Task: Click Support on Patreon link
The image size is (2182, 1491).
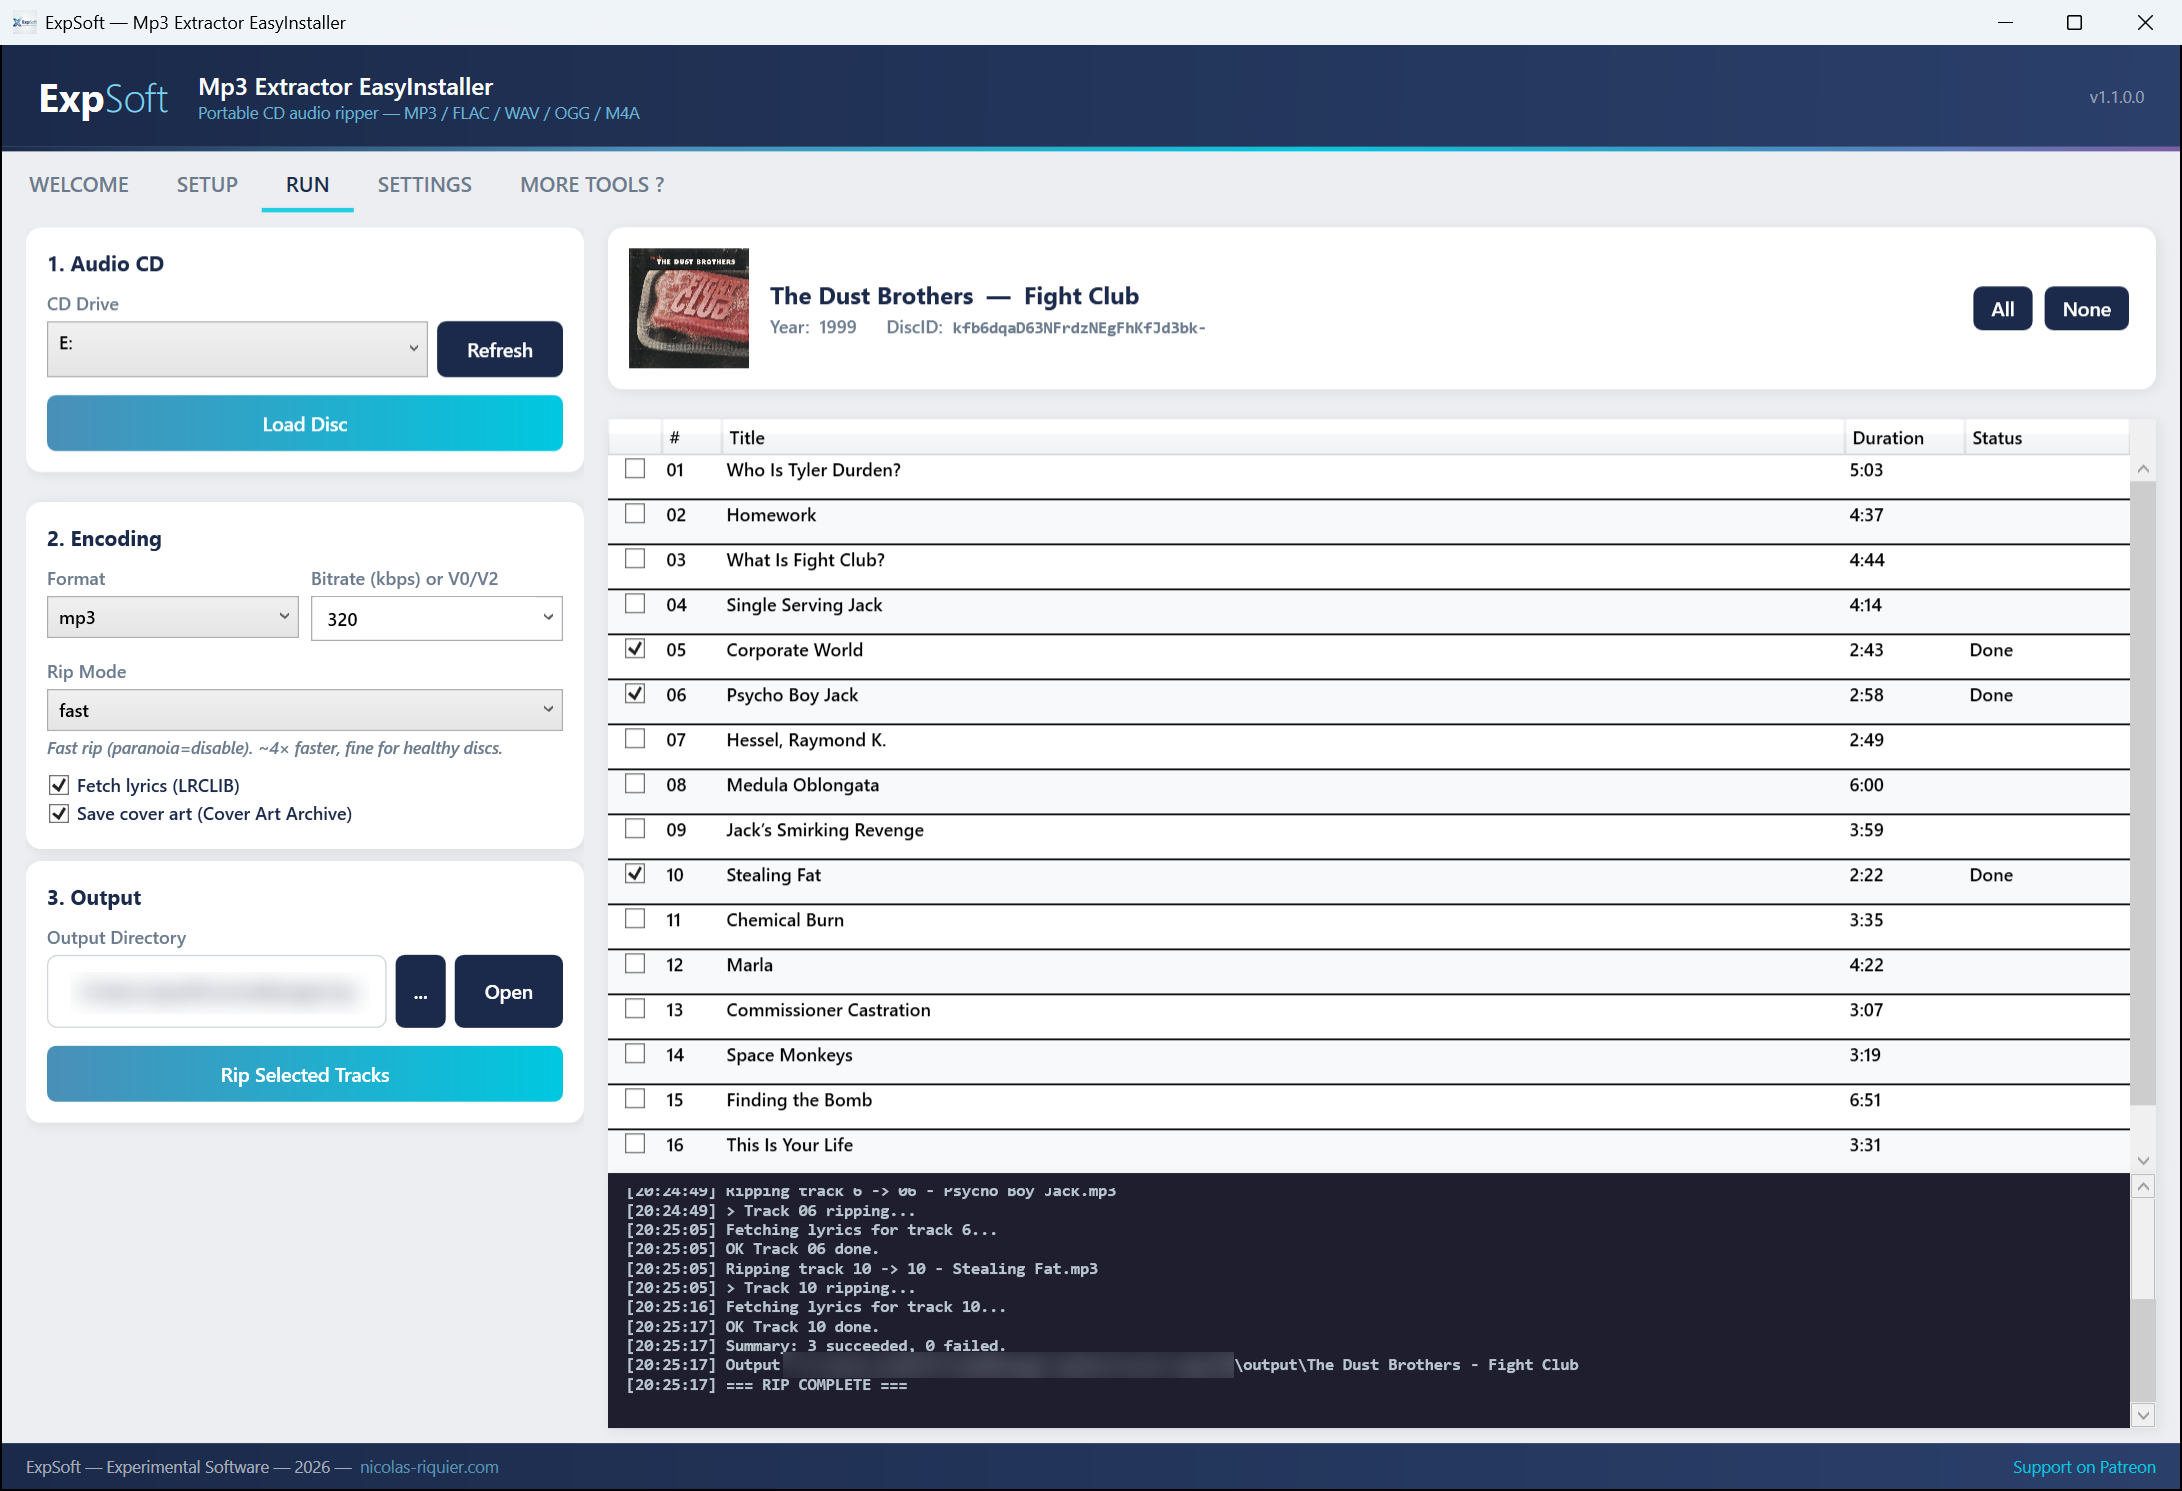Action: coord(2084,1466)
